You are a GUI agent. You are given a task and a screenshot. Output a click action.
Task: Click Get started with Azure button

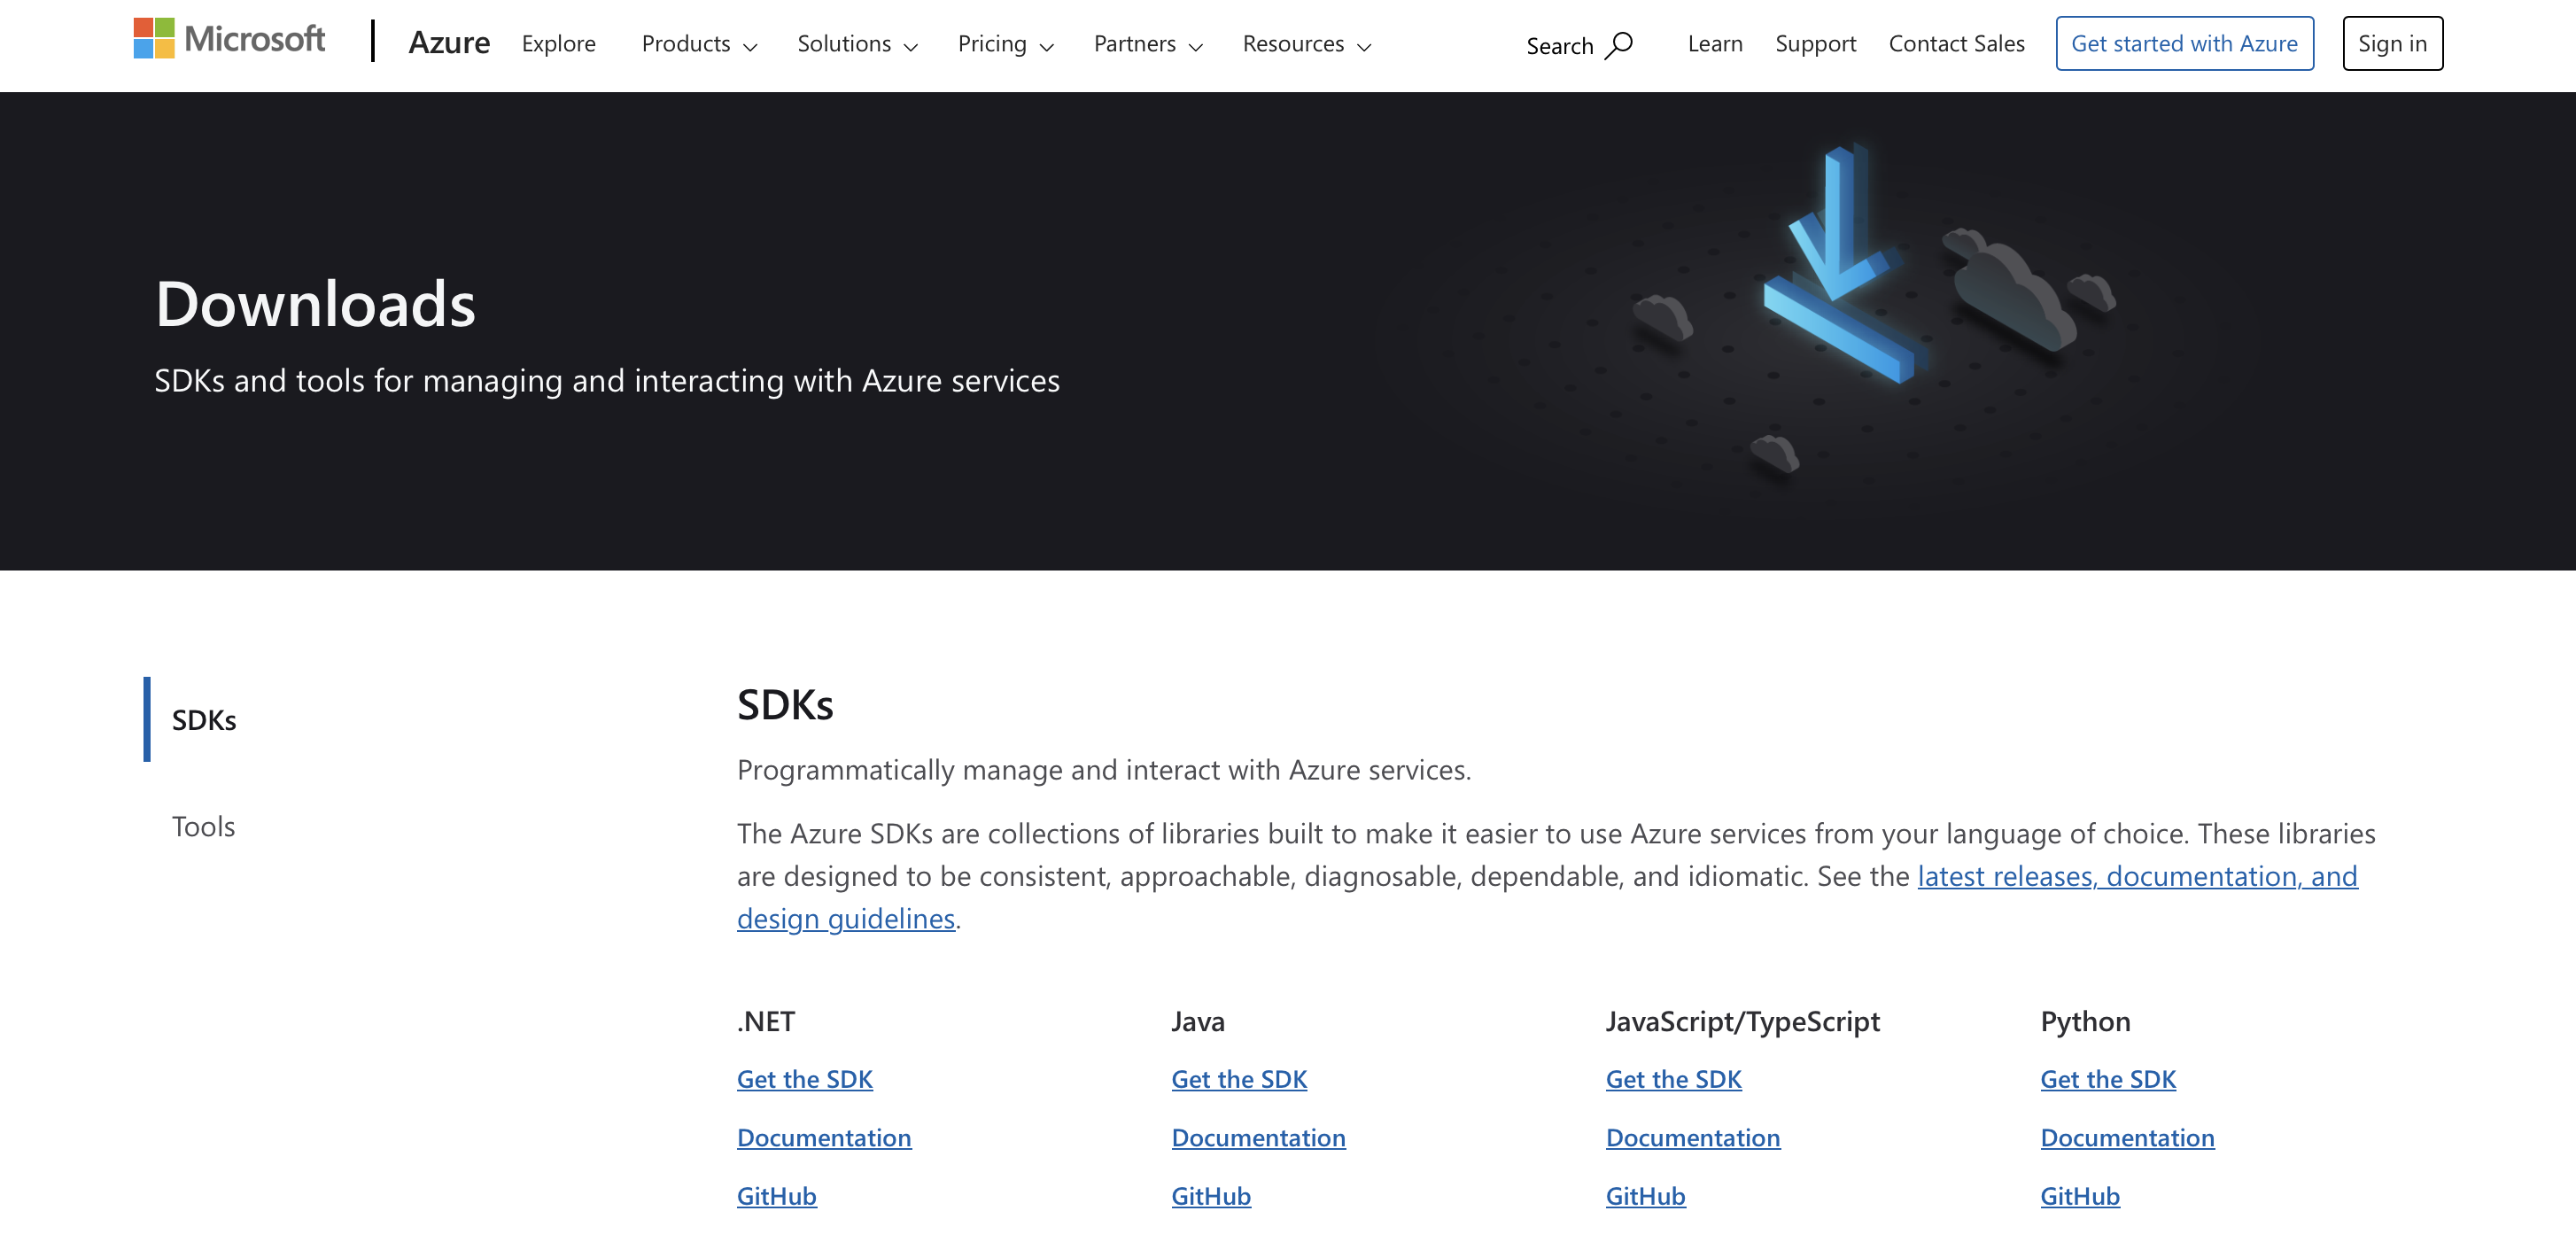point(2184,44)
